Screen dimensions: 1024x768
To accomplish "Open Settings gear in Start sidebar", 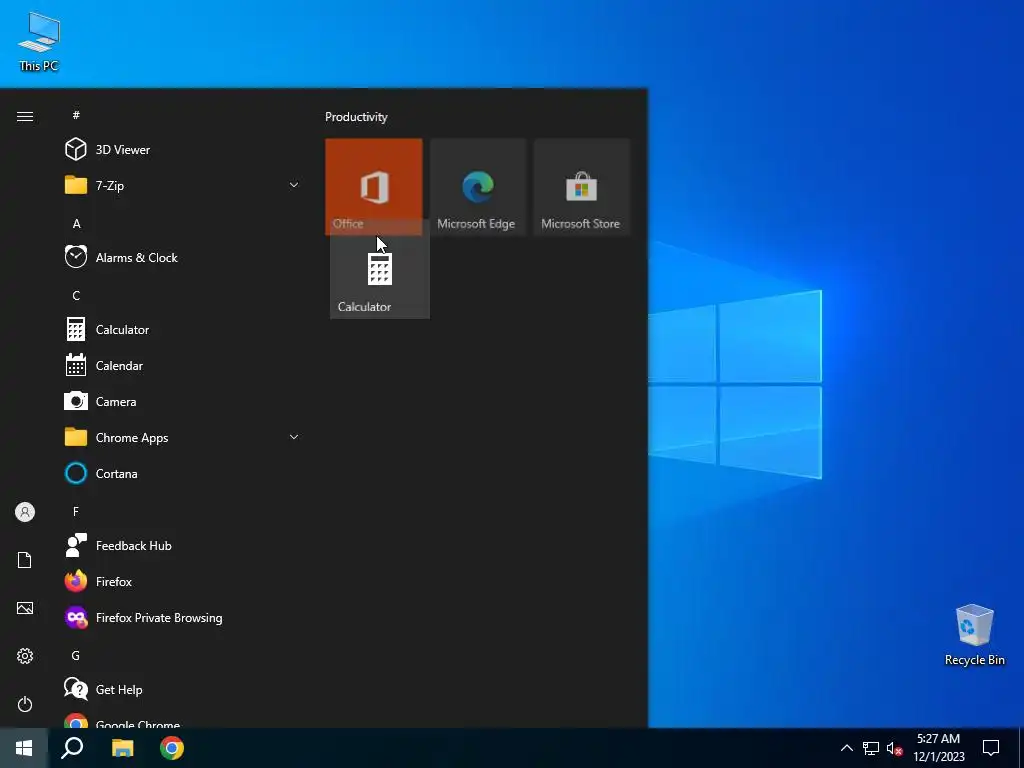I will coord(25,656).
